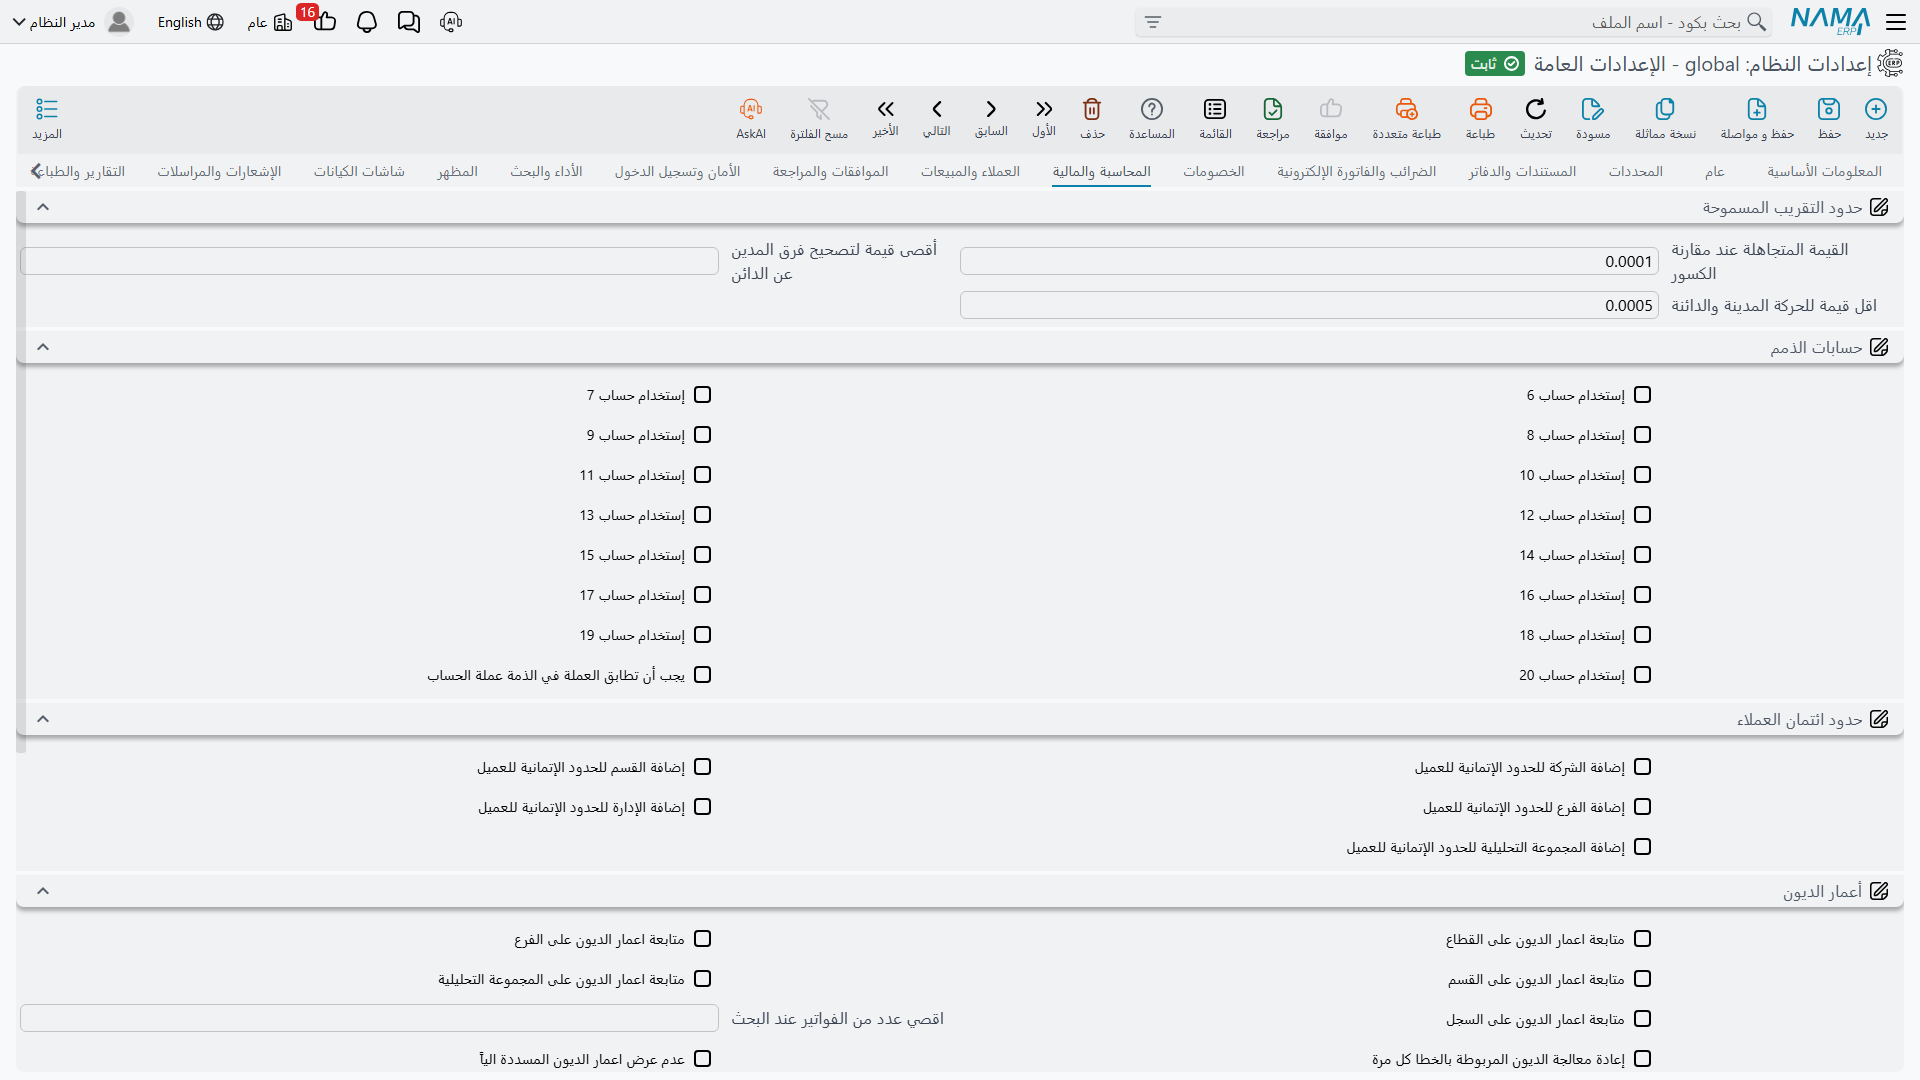Check إستخدام حساب 20 checkbox
This screenshot has width=1920, height=1080.
[1642, 675]
